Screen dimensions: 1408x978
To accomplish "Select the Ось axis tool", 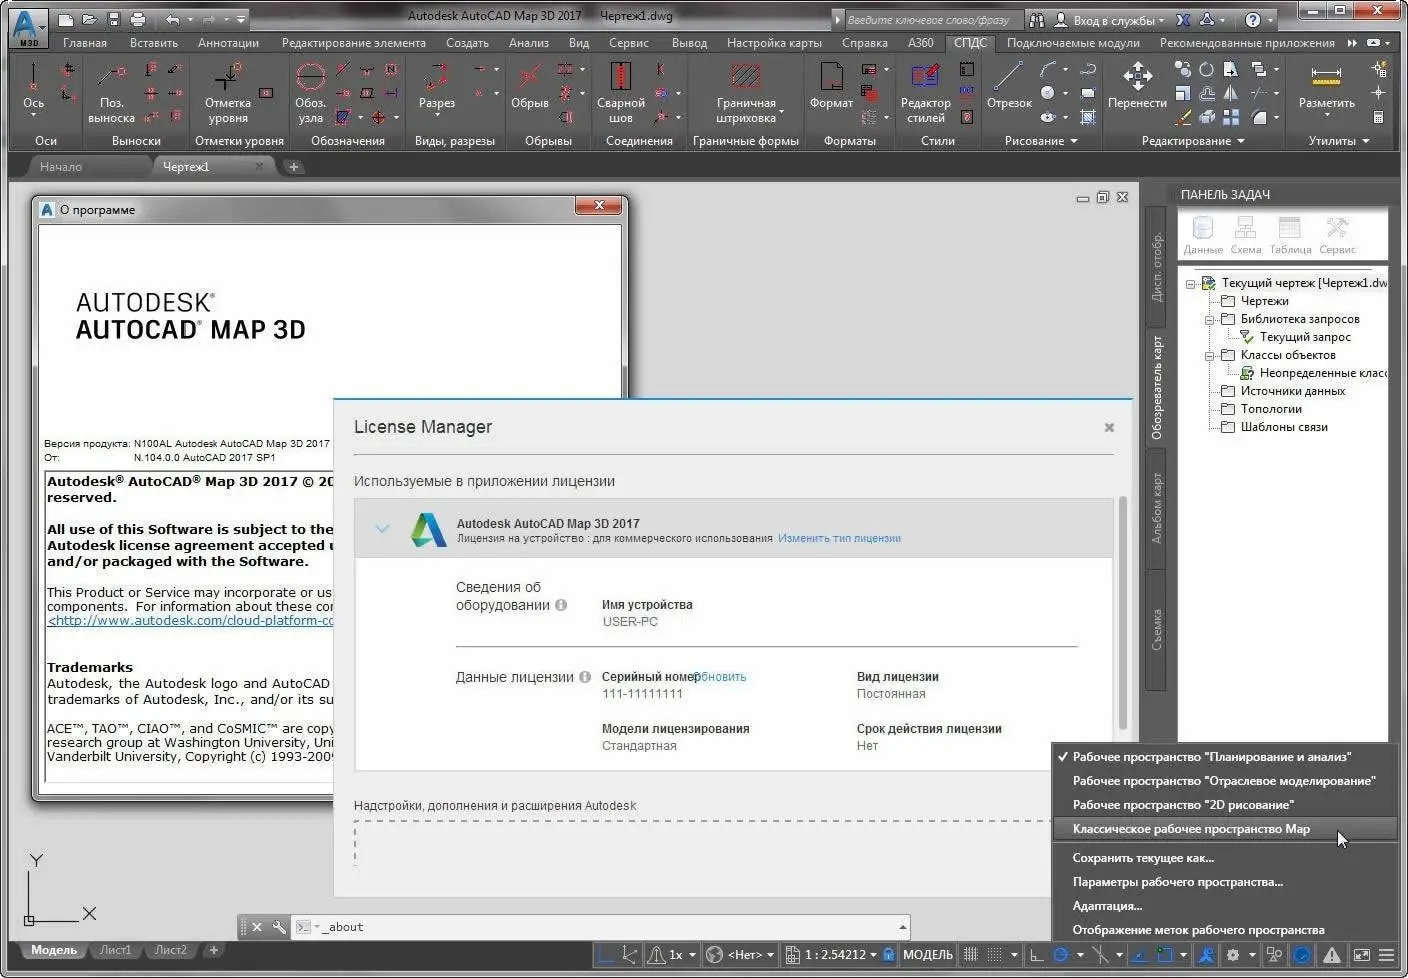I will pyautogui.click(x=33, y=87).
